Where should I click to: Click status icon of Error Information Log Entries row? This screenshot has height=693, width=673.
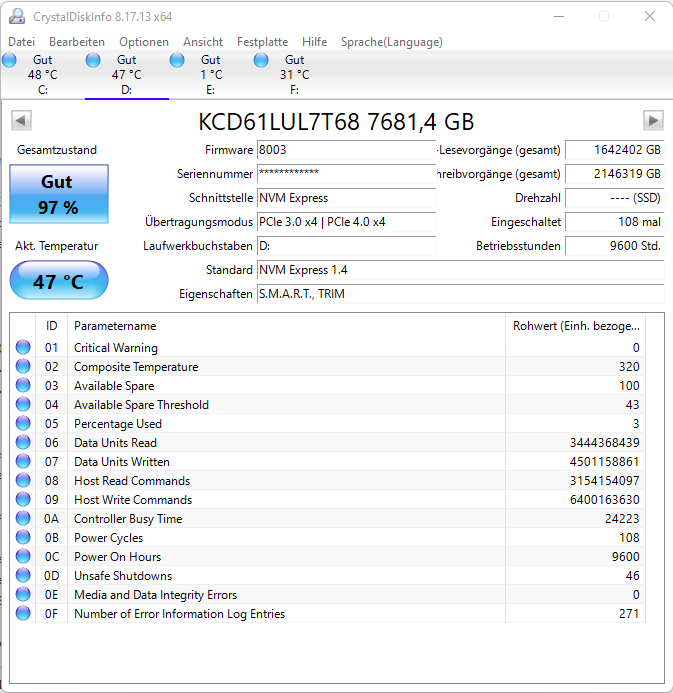click(23, 613)
